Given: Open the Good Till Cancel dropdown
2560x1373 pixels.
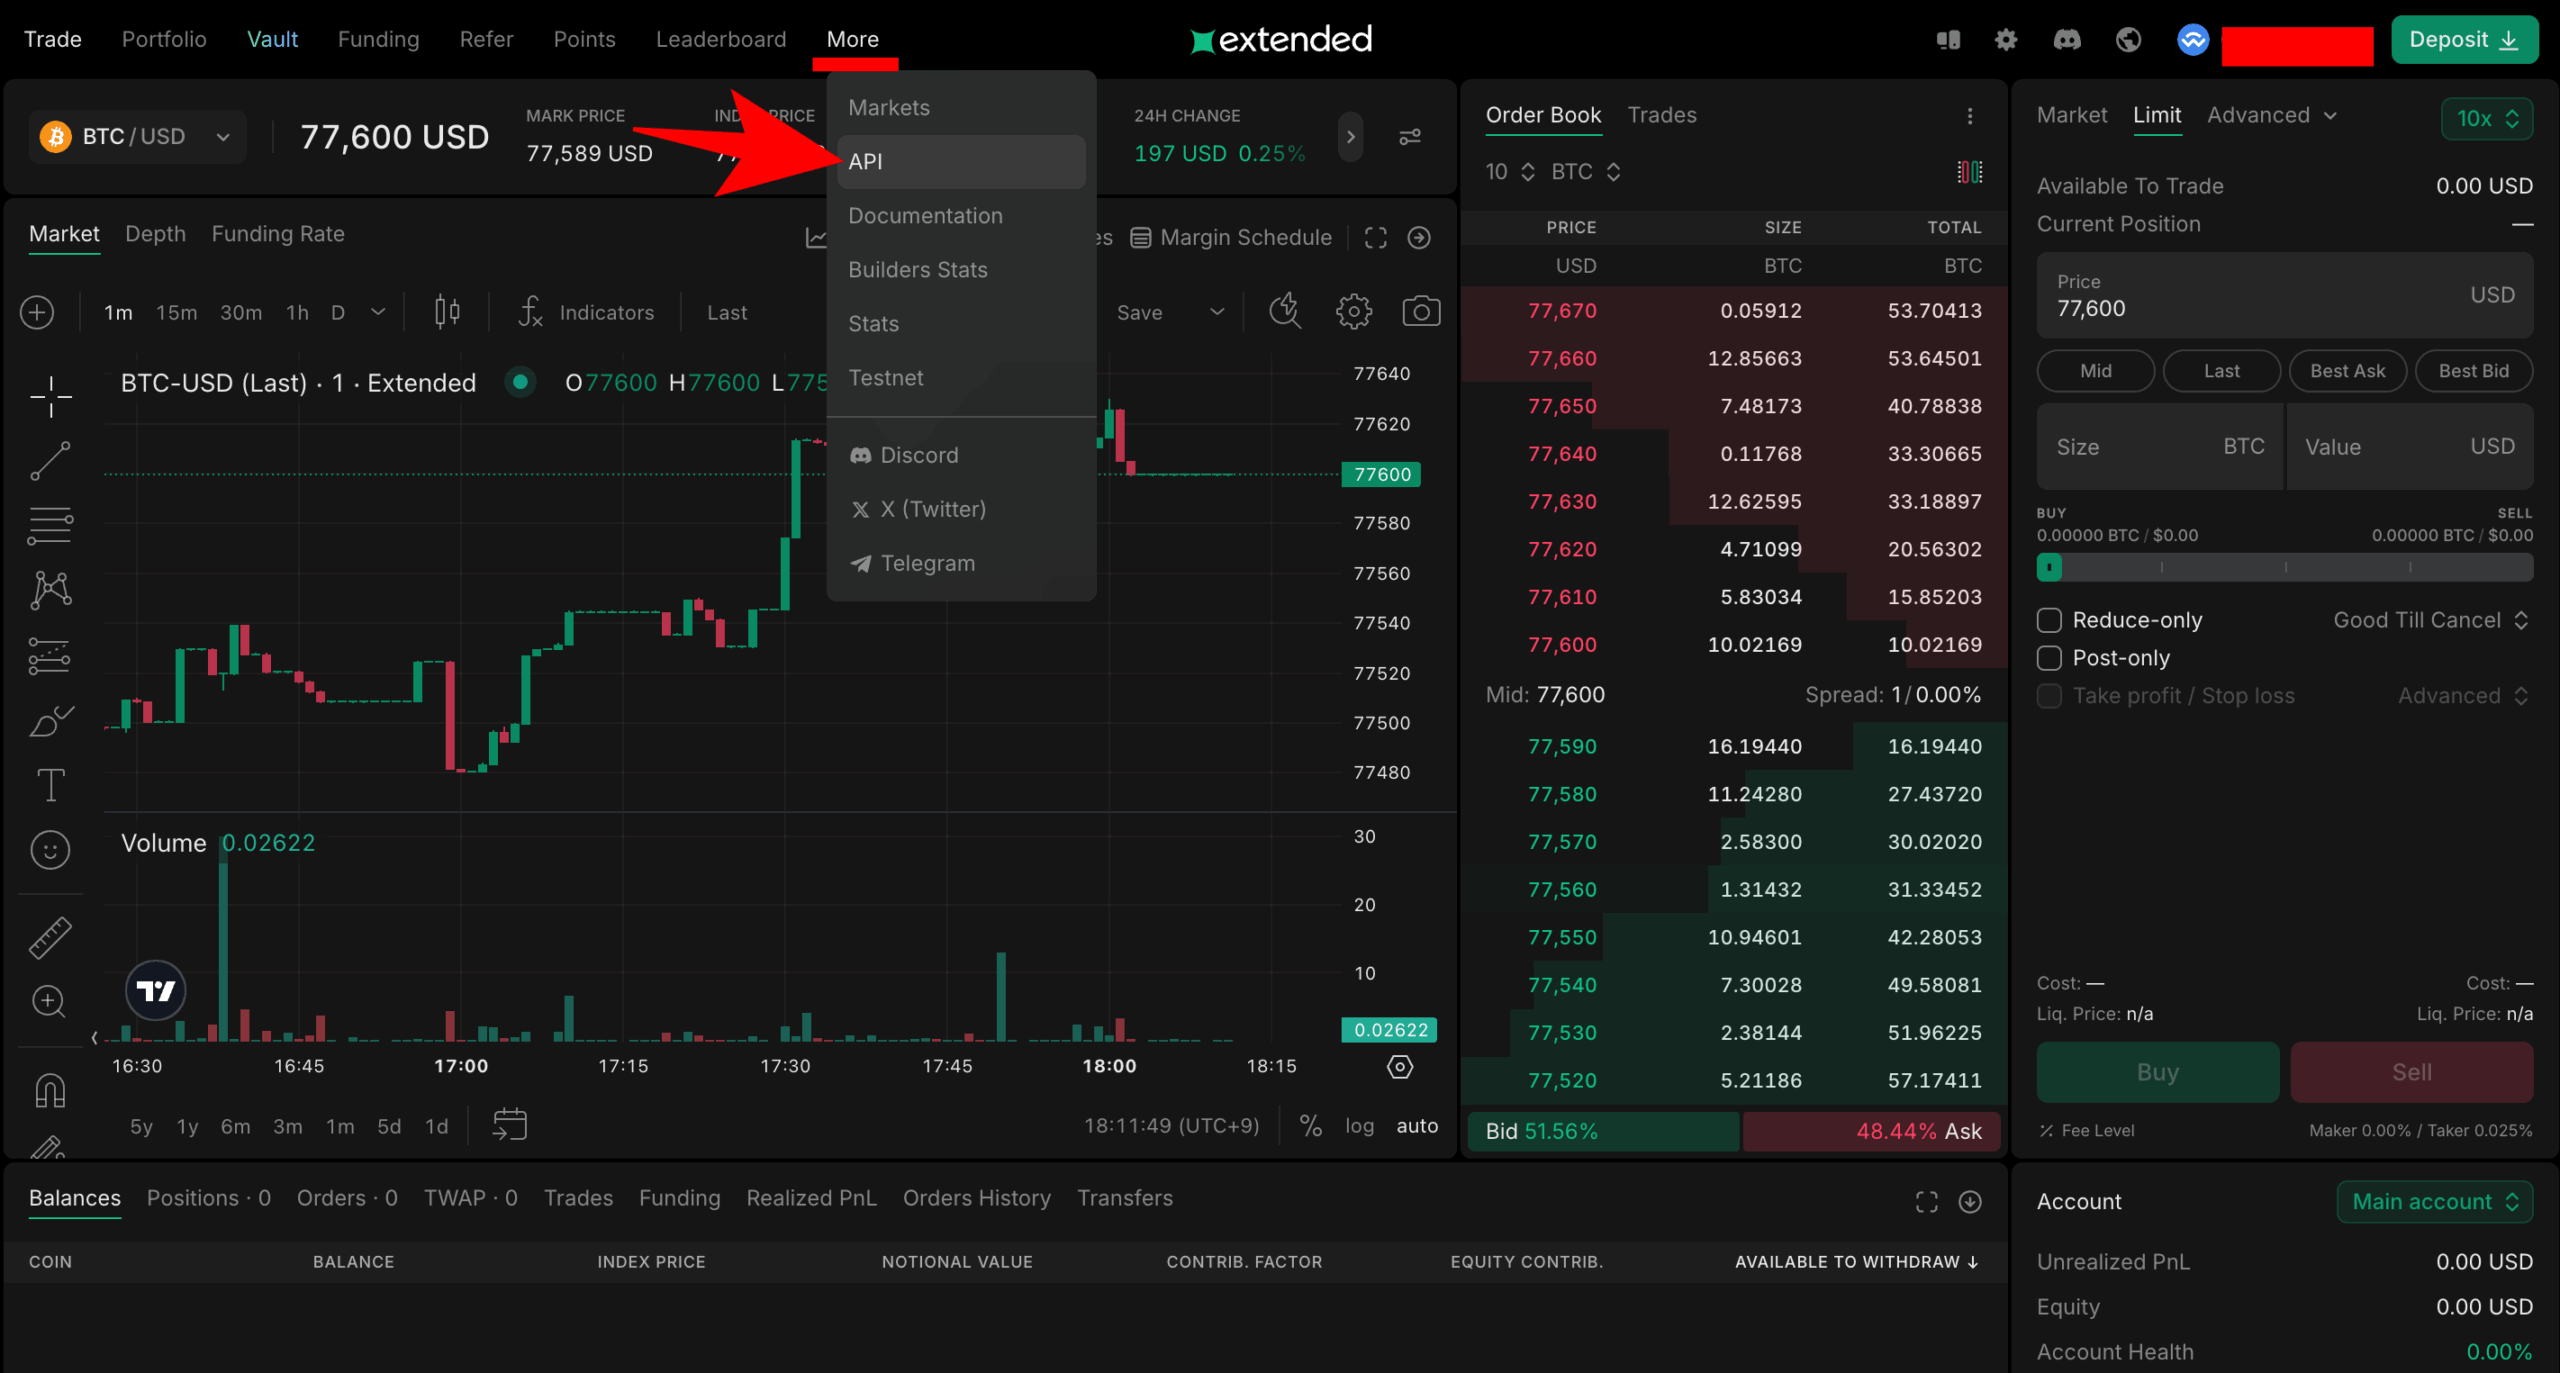Looking at the screenshot, I should 2431,620.
